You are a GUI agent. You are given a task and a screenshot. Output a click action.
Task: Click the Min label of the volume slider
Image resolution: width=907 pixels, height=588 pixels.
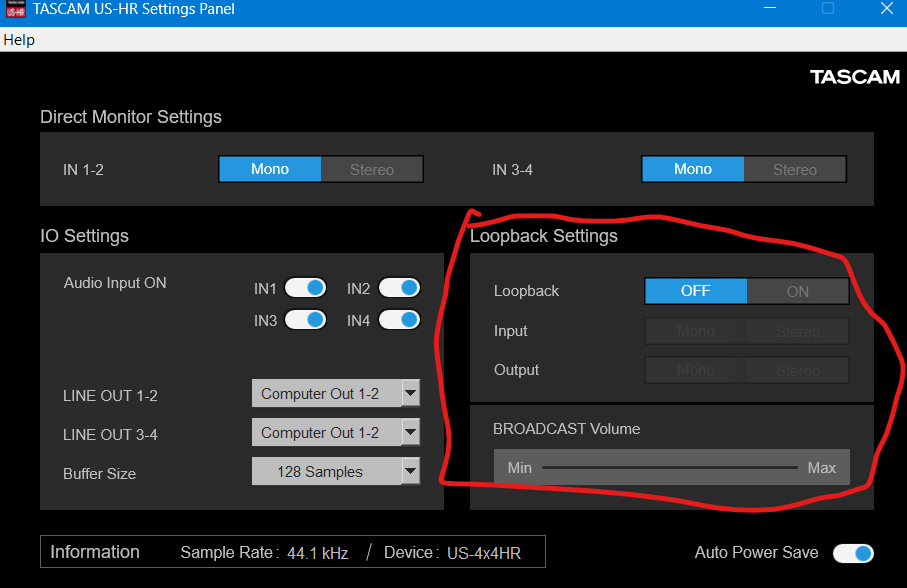tap(519, 468)
